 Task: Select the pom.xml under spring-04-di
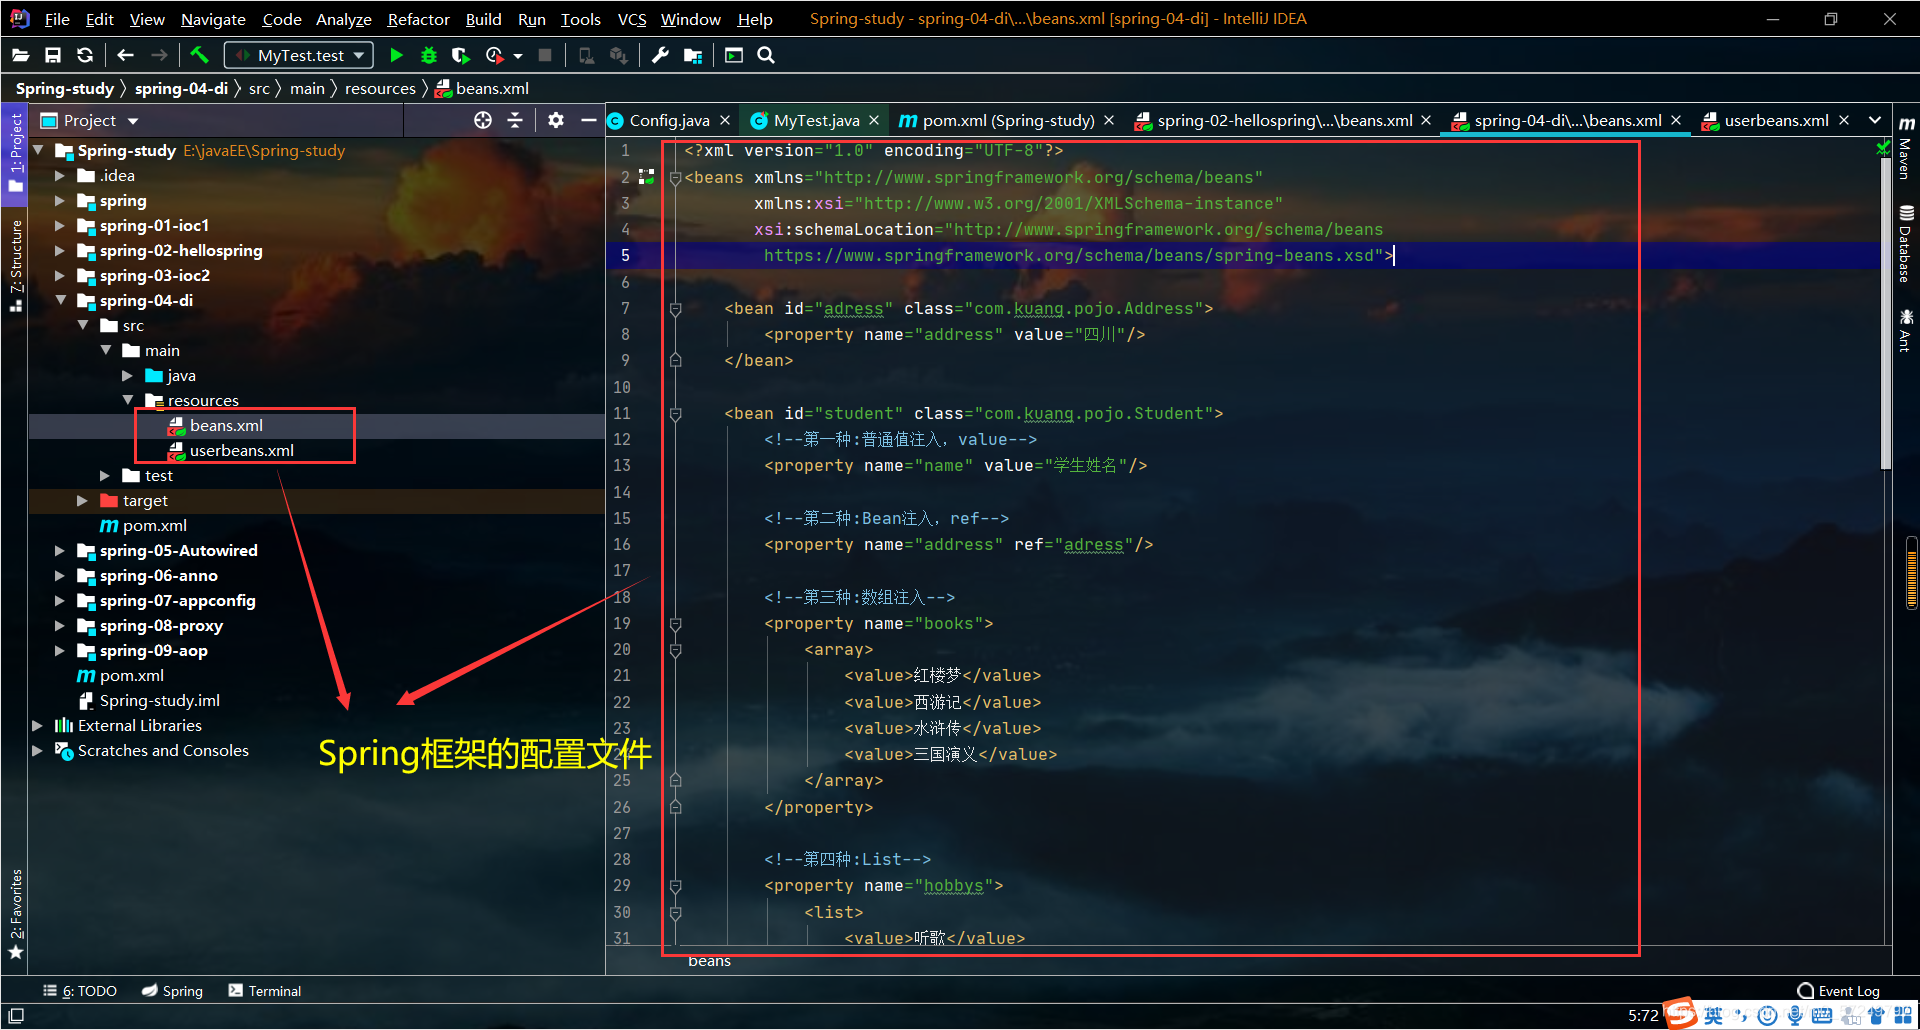[154, 526]
